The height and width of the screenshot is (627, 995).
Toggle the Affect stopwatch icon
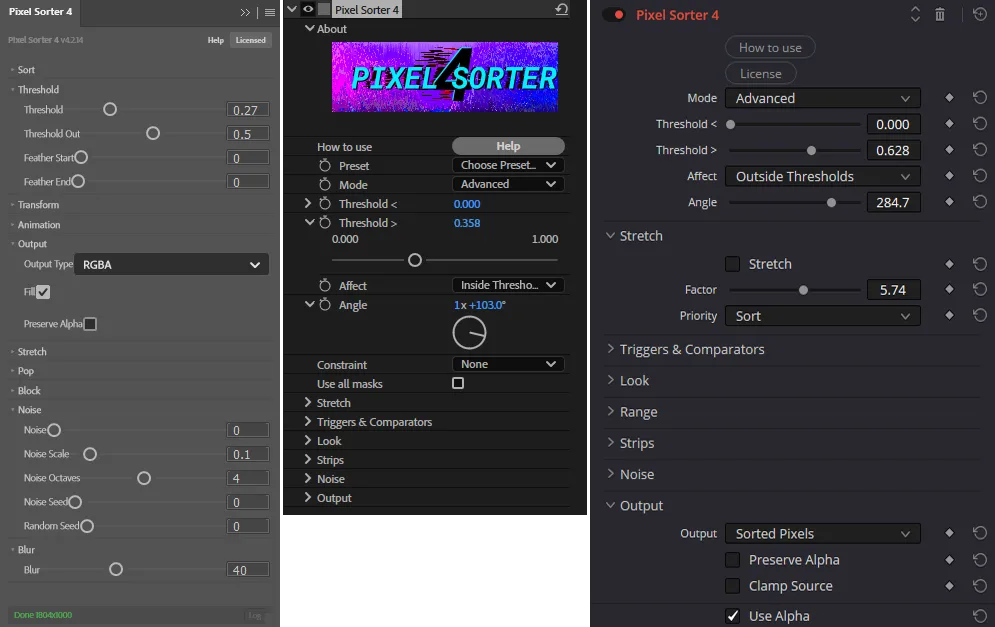[x=325, y=285]
